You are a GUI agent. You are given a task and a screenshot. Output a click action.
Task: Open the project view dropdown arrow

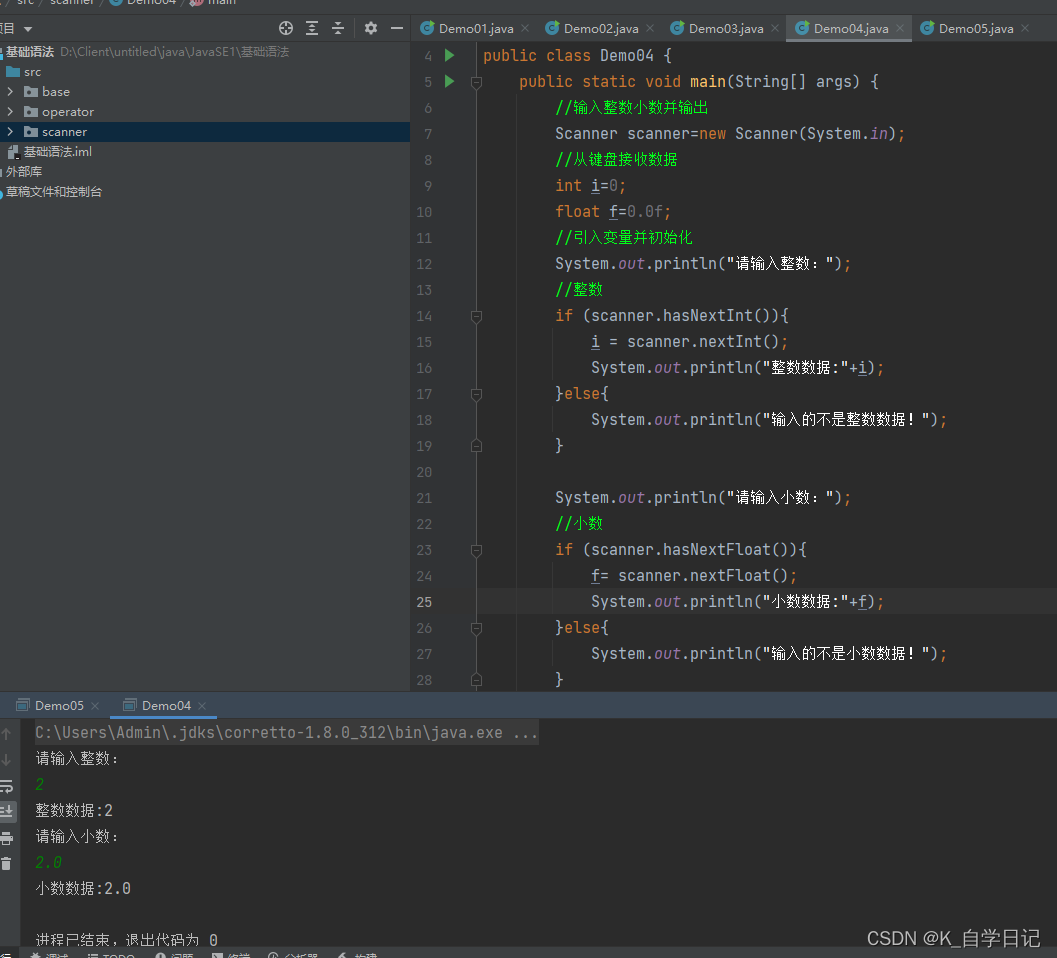point(28,29)
